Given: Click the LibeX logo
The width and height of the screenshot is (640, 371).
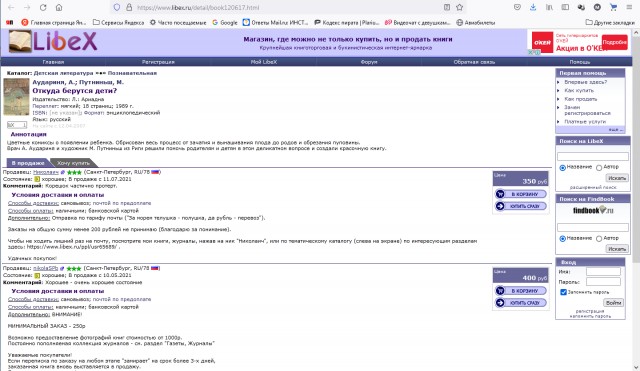Looking at the screenshot, I should 53,42.
